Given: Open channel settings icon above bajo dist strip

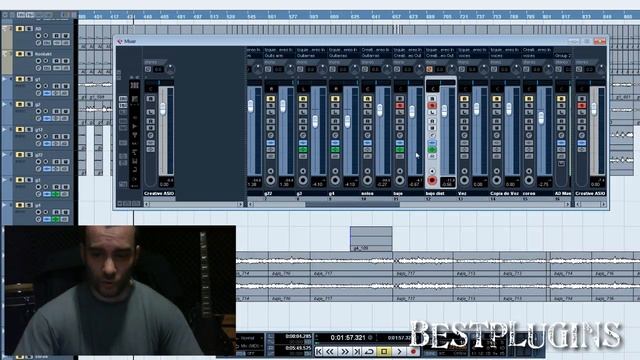Looking at the screenshot, I should coord(429,69).
